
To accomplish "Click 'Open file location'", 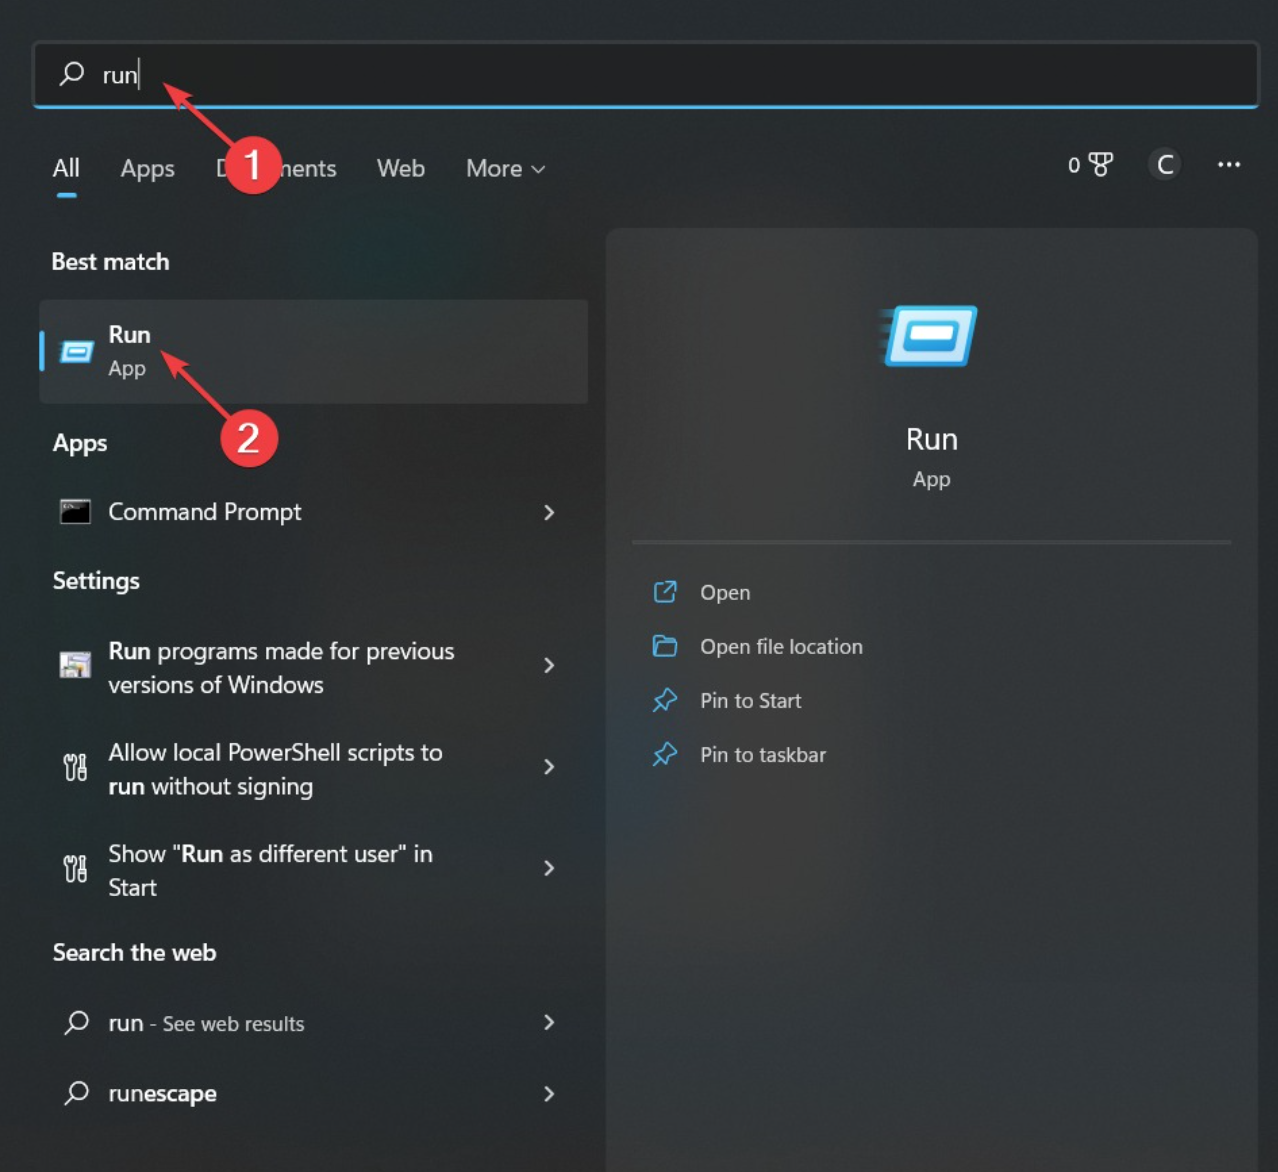I will pyautogui.click(x=781, y=646).
